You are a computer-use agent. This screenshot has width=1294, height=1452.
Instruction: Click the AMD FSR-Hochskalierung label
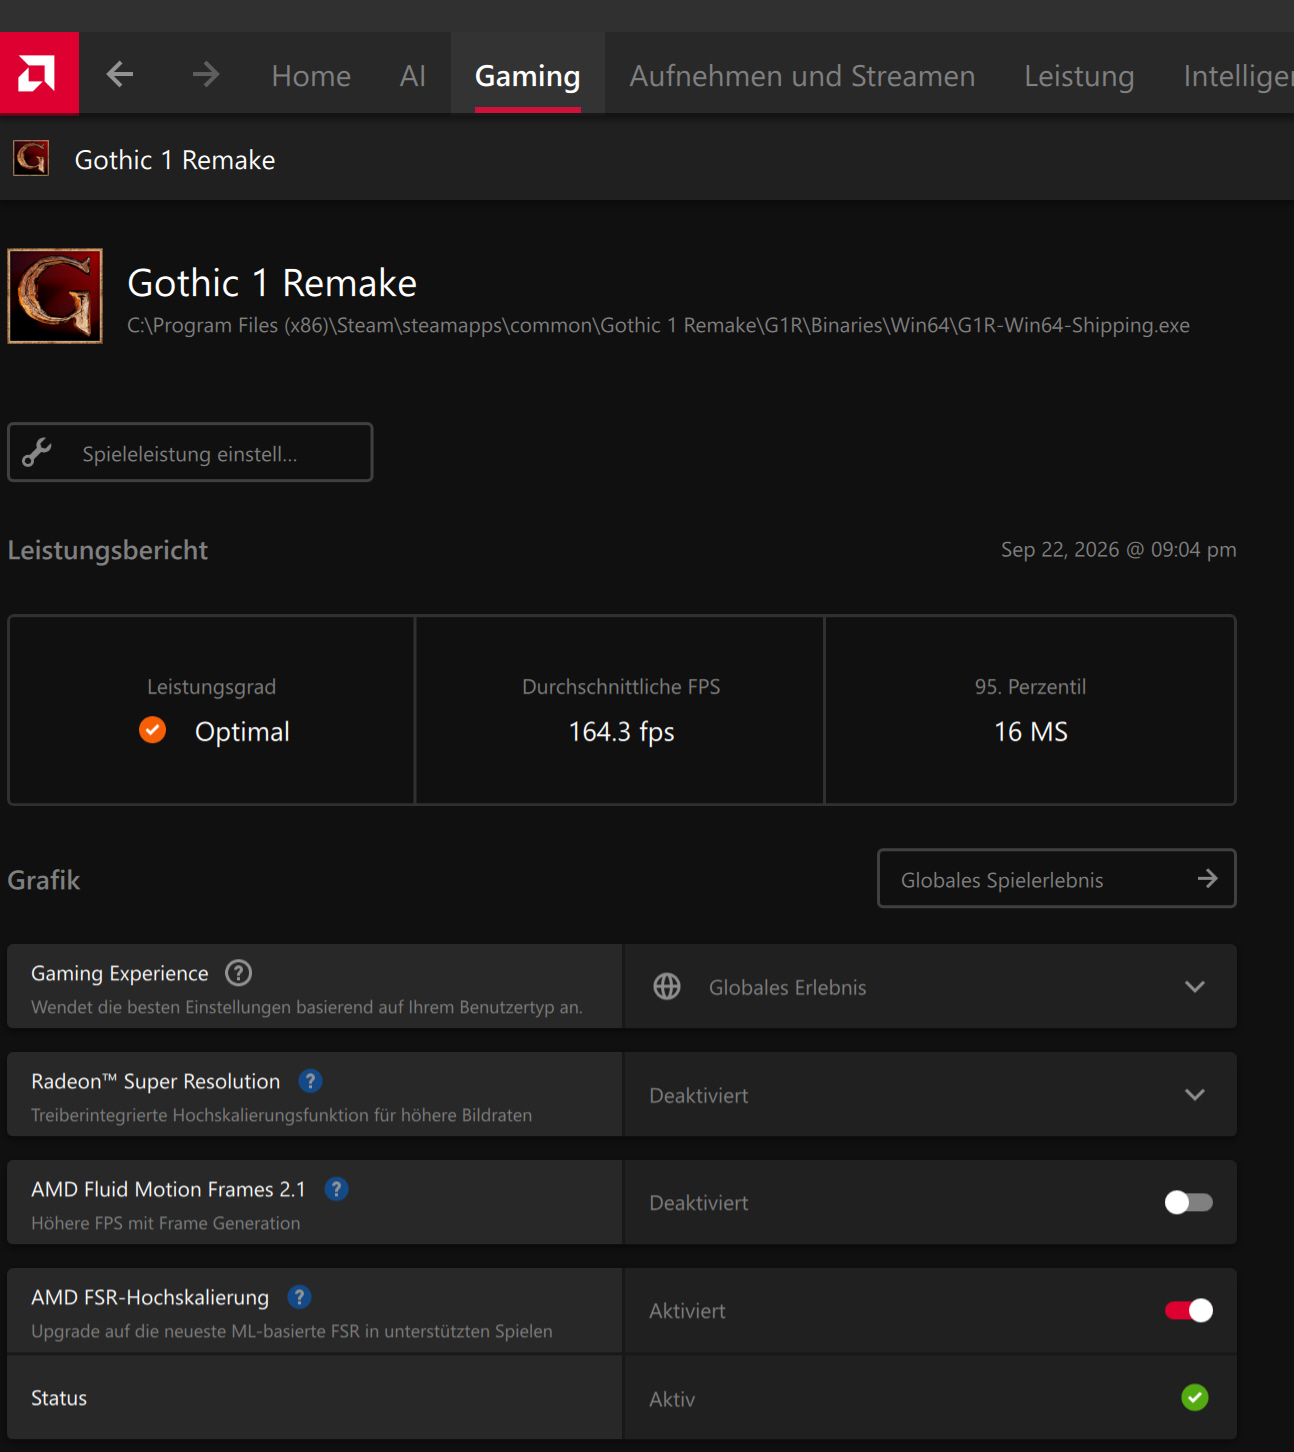[150, 1297]
